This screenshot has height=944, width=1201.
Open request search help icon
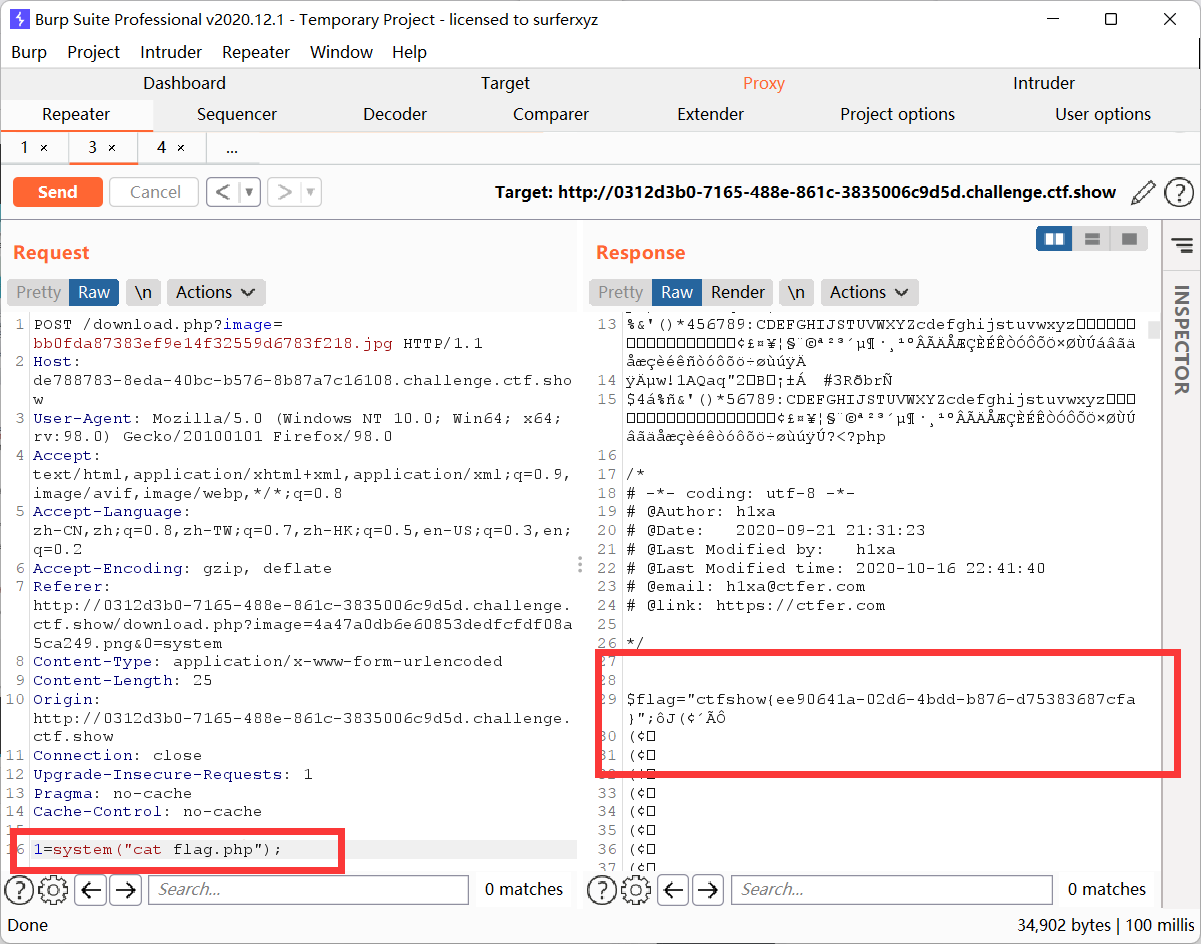tap(20, 889)
